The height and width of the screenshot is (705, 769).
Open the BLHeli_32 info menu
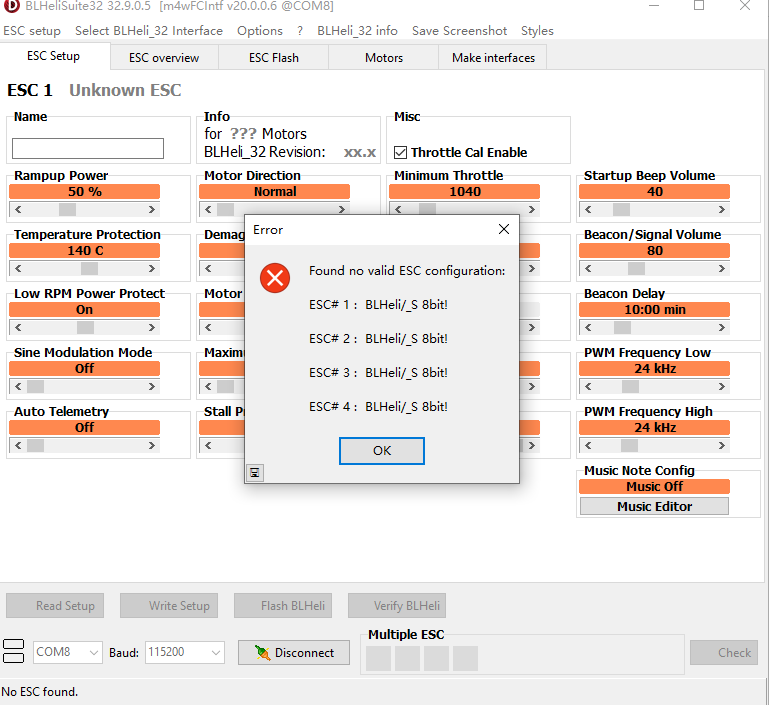click(x=357, y=30)
